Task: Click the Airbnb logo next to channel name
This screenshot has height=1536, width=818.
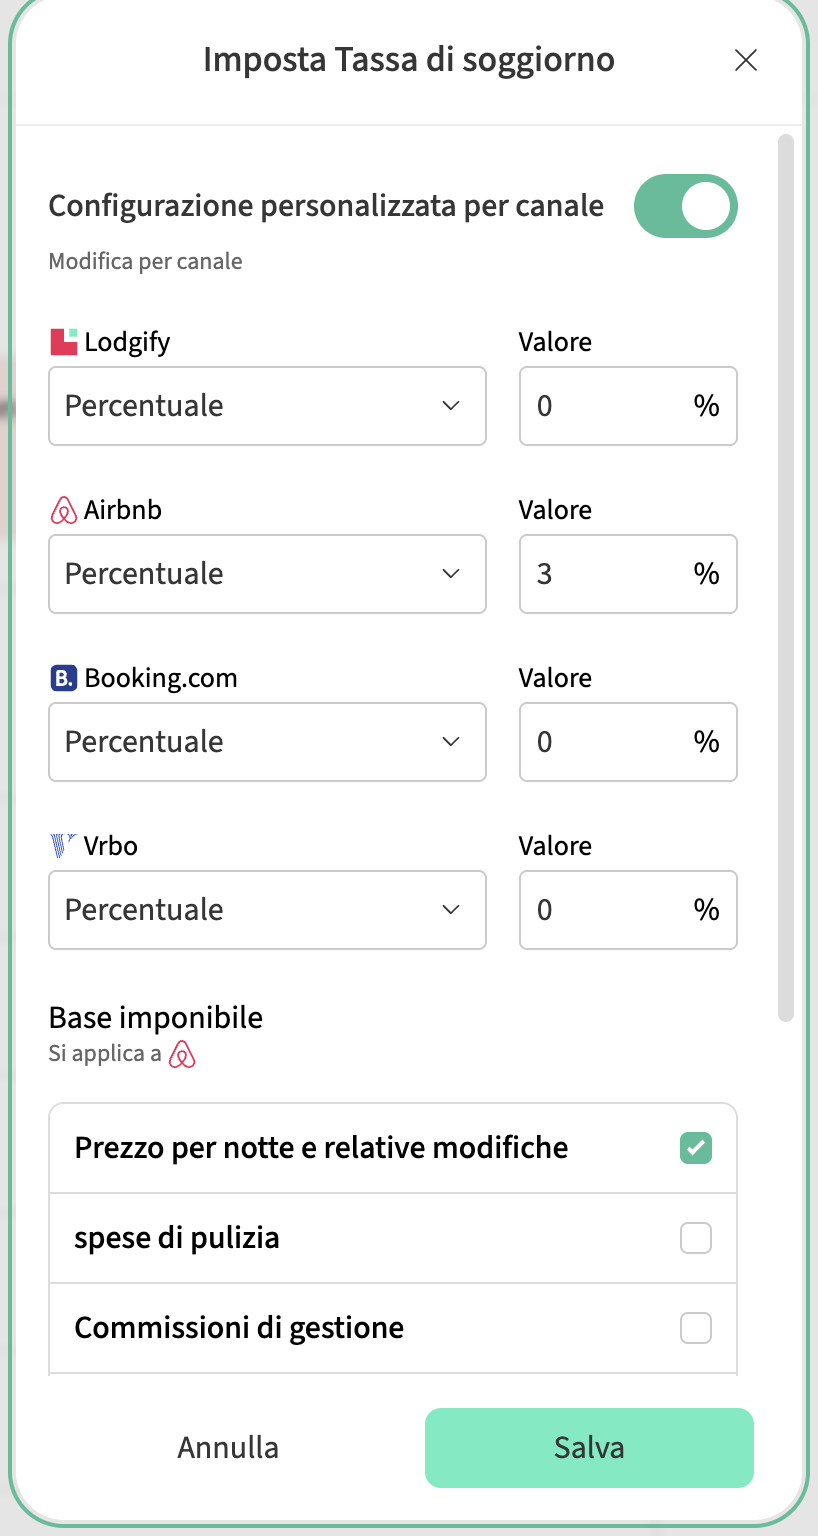Action: tap(63, 510)
